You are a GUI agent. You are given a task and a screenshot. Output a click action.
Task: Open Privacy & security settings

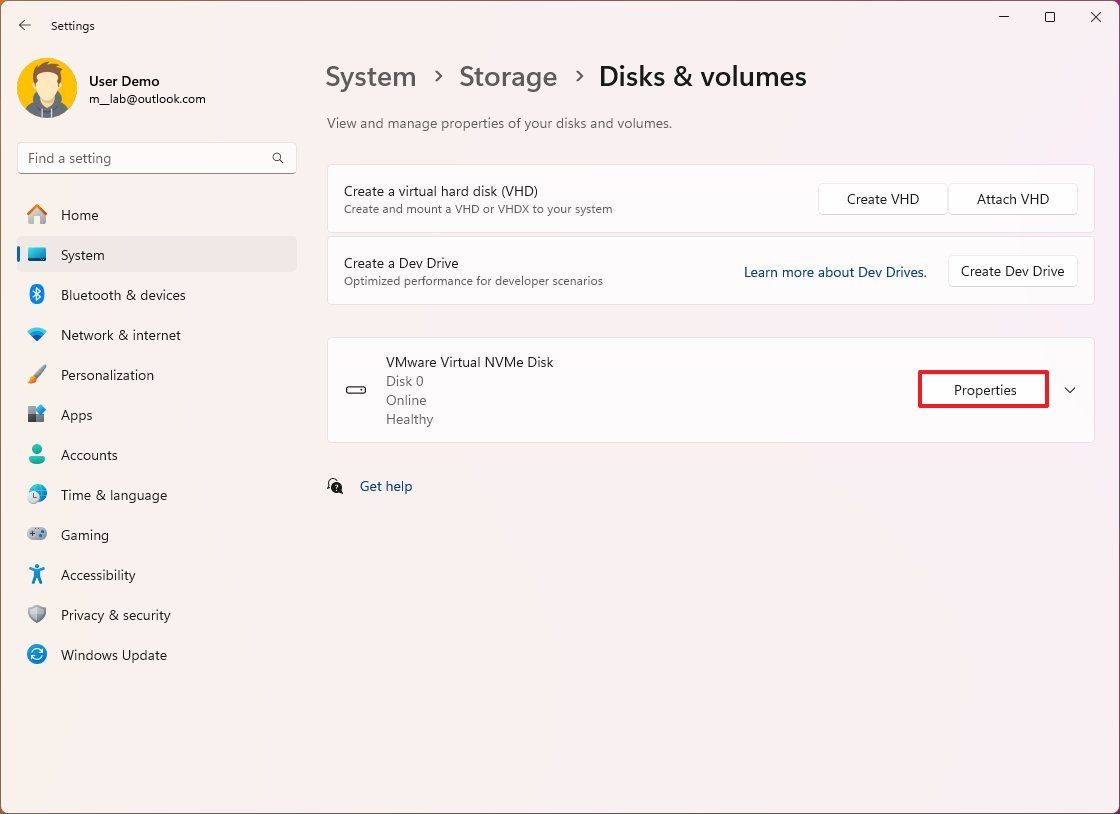[115, 615]
